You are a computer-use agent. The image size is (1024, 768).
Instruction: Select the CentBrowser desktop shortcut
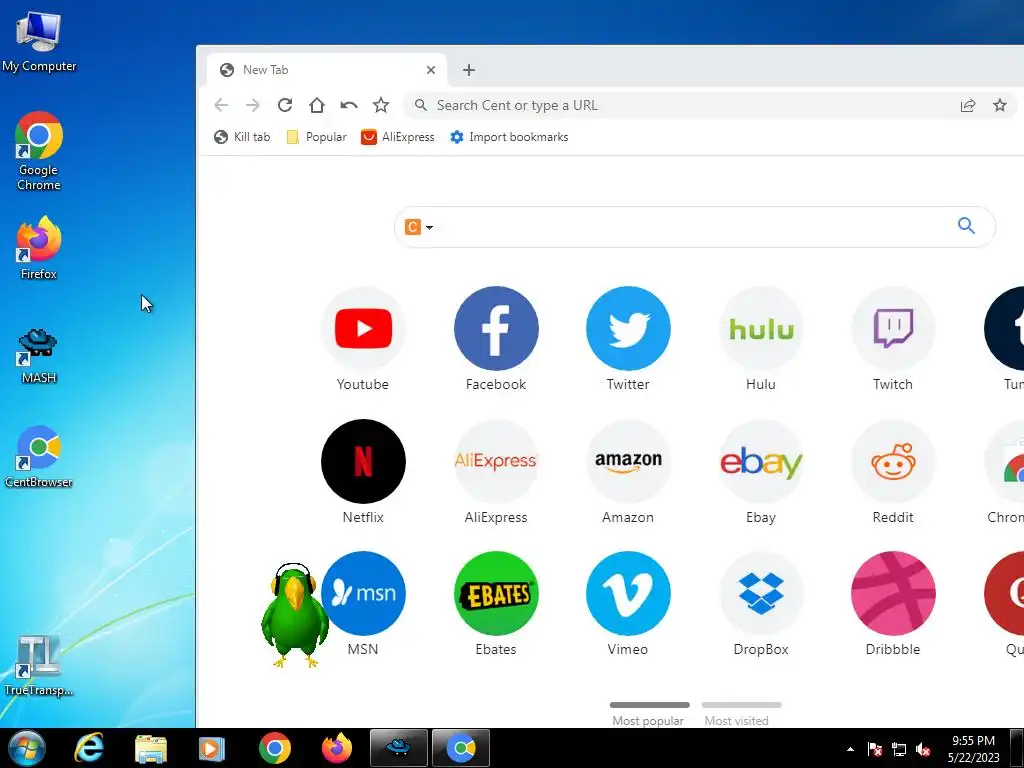coord(39,457)
